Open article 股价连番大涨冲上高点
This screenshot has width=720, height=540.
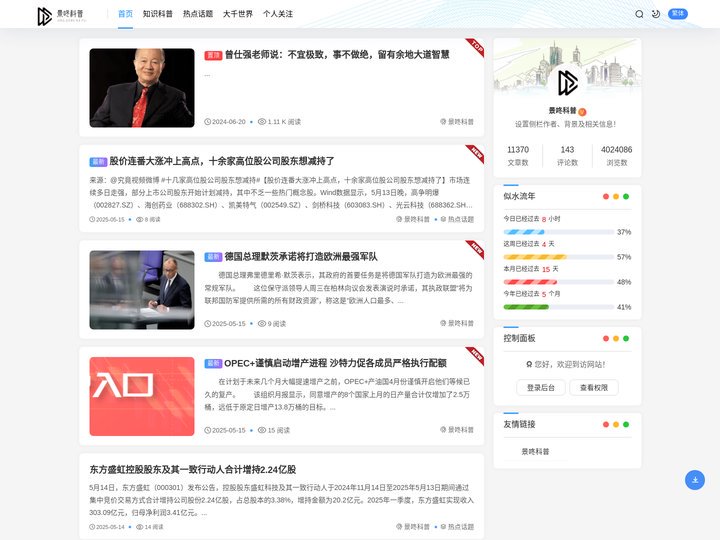pos(222,161)
